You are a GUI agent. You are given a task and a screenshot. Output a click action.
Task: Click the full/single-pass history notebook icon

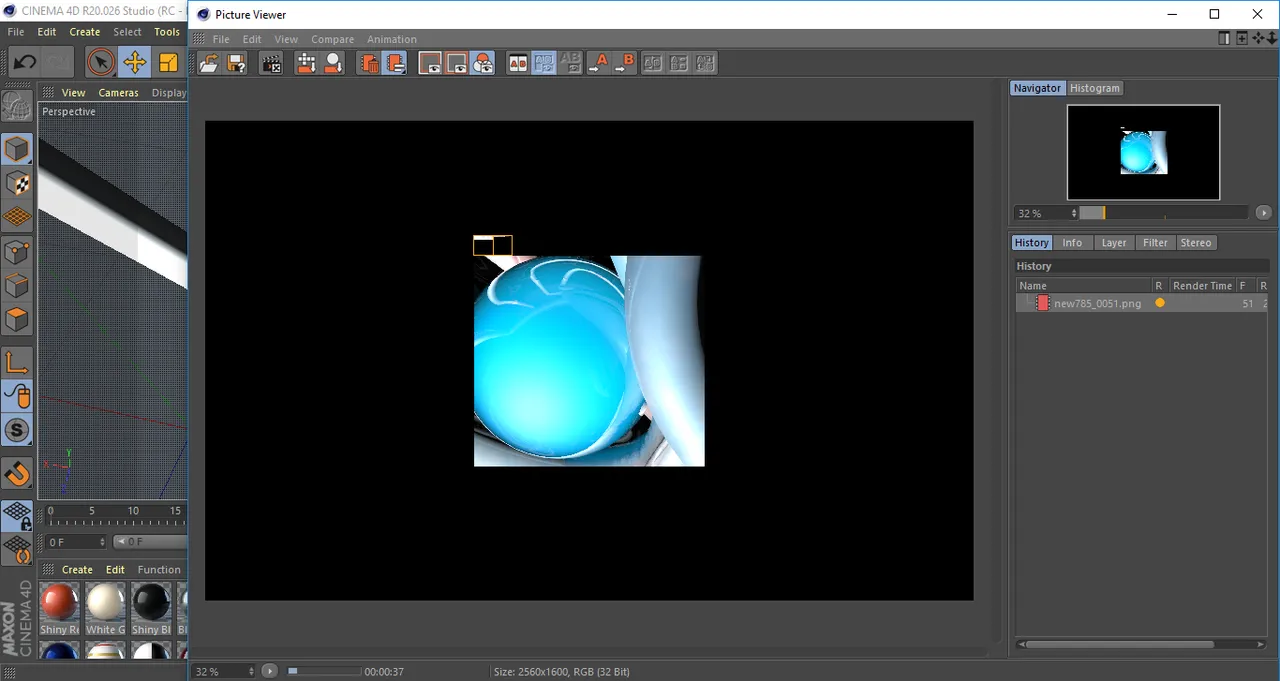pos(395,63)
